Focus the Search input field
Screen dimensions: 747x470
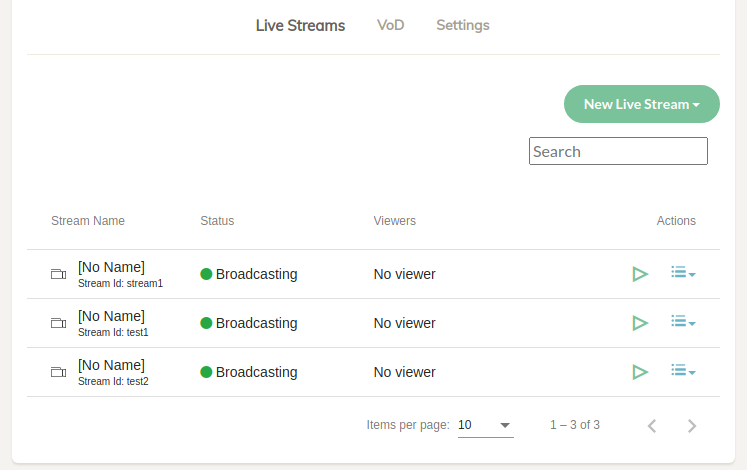coord(618,151)
